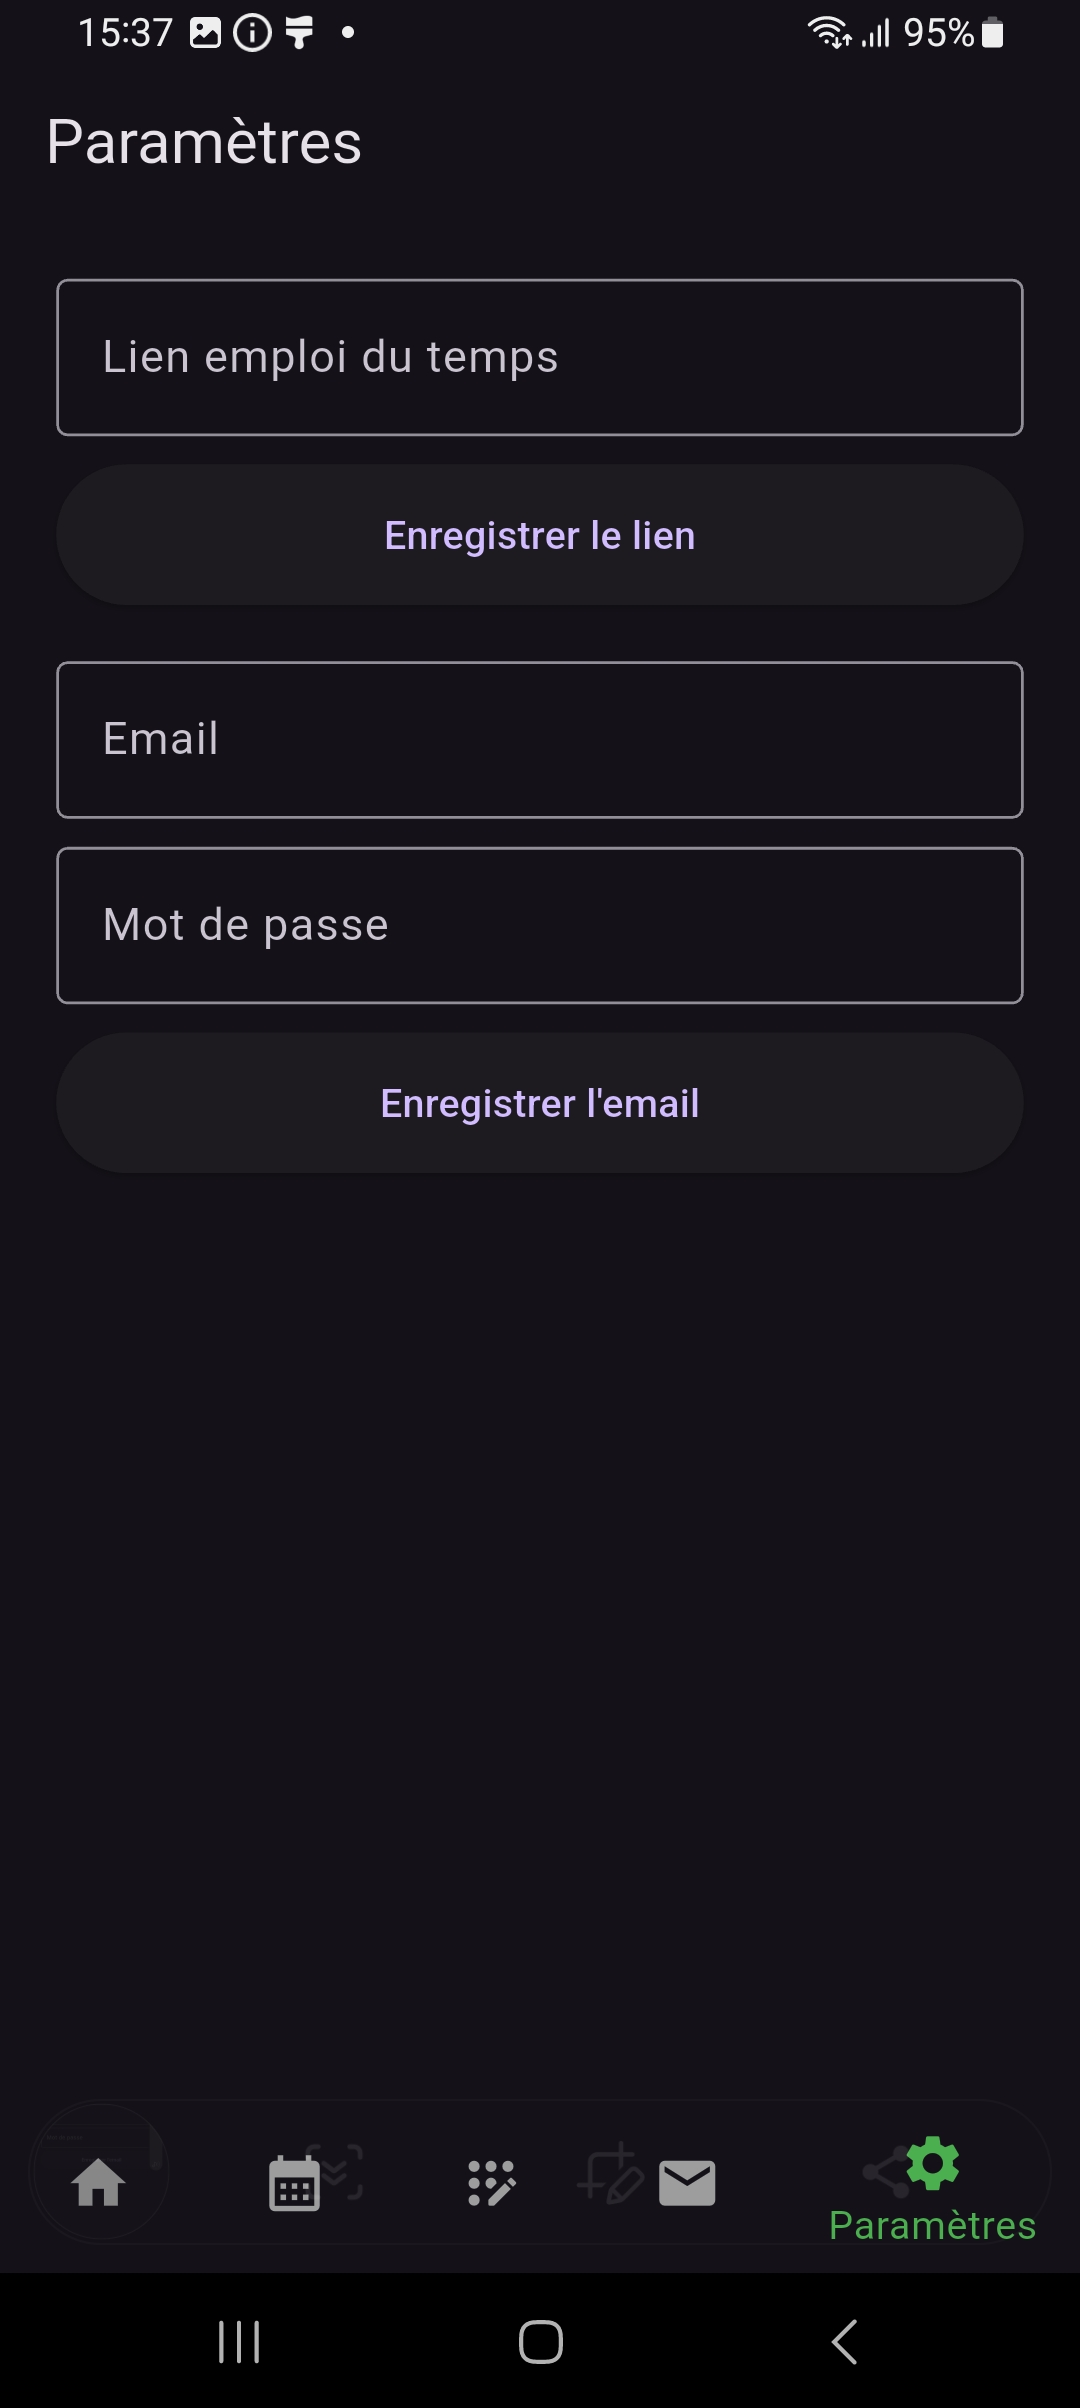
Task: Click inside the Email field
Action: pos(540,739)
